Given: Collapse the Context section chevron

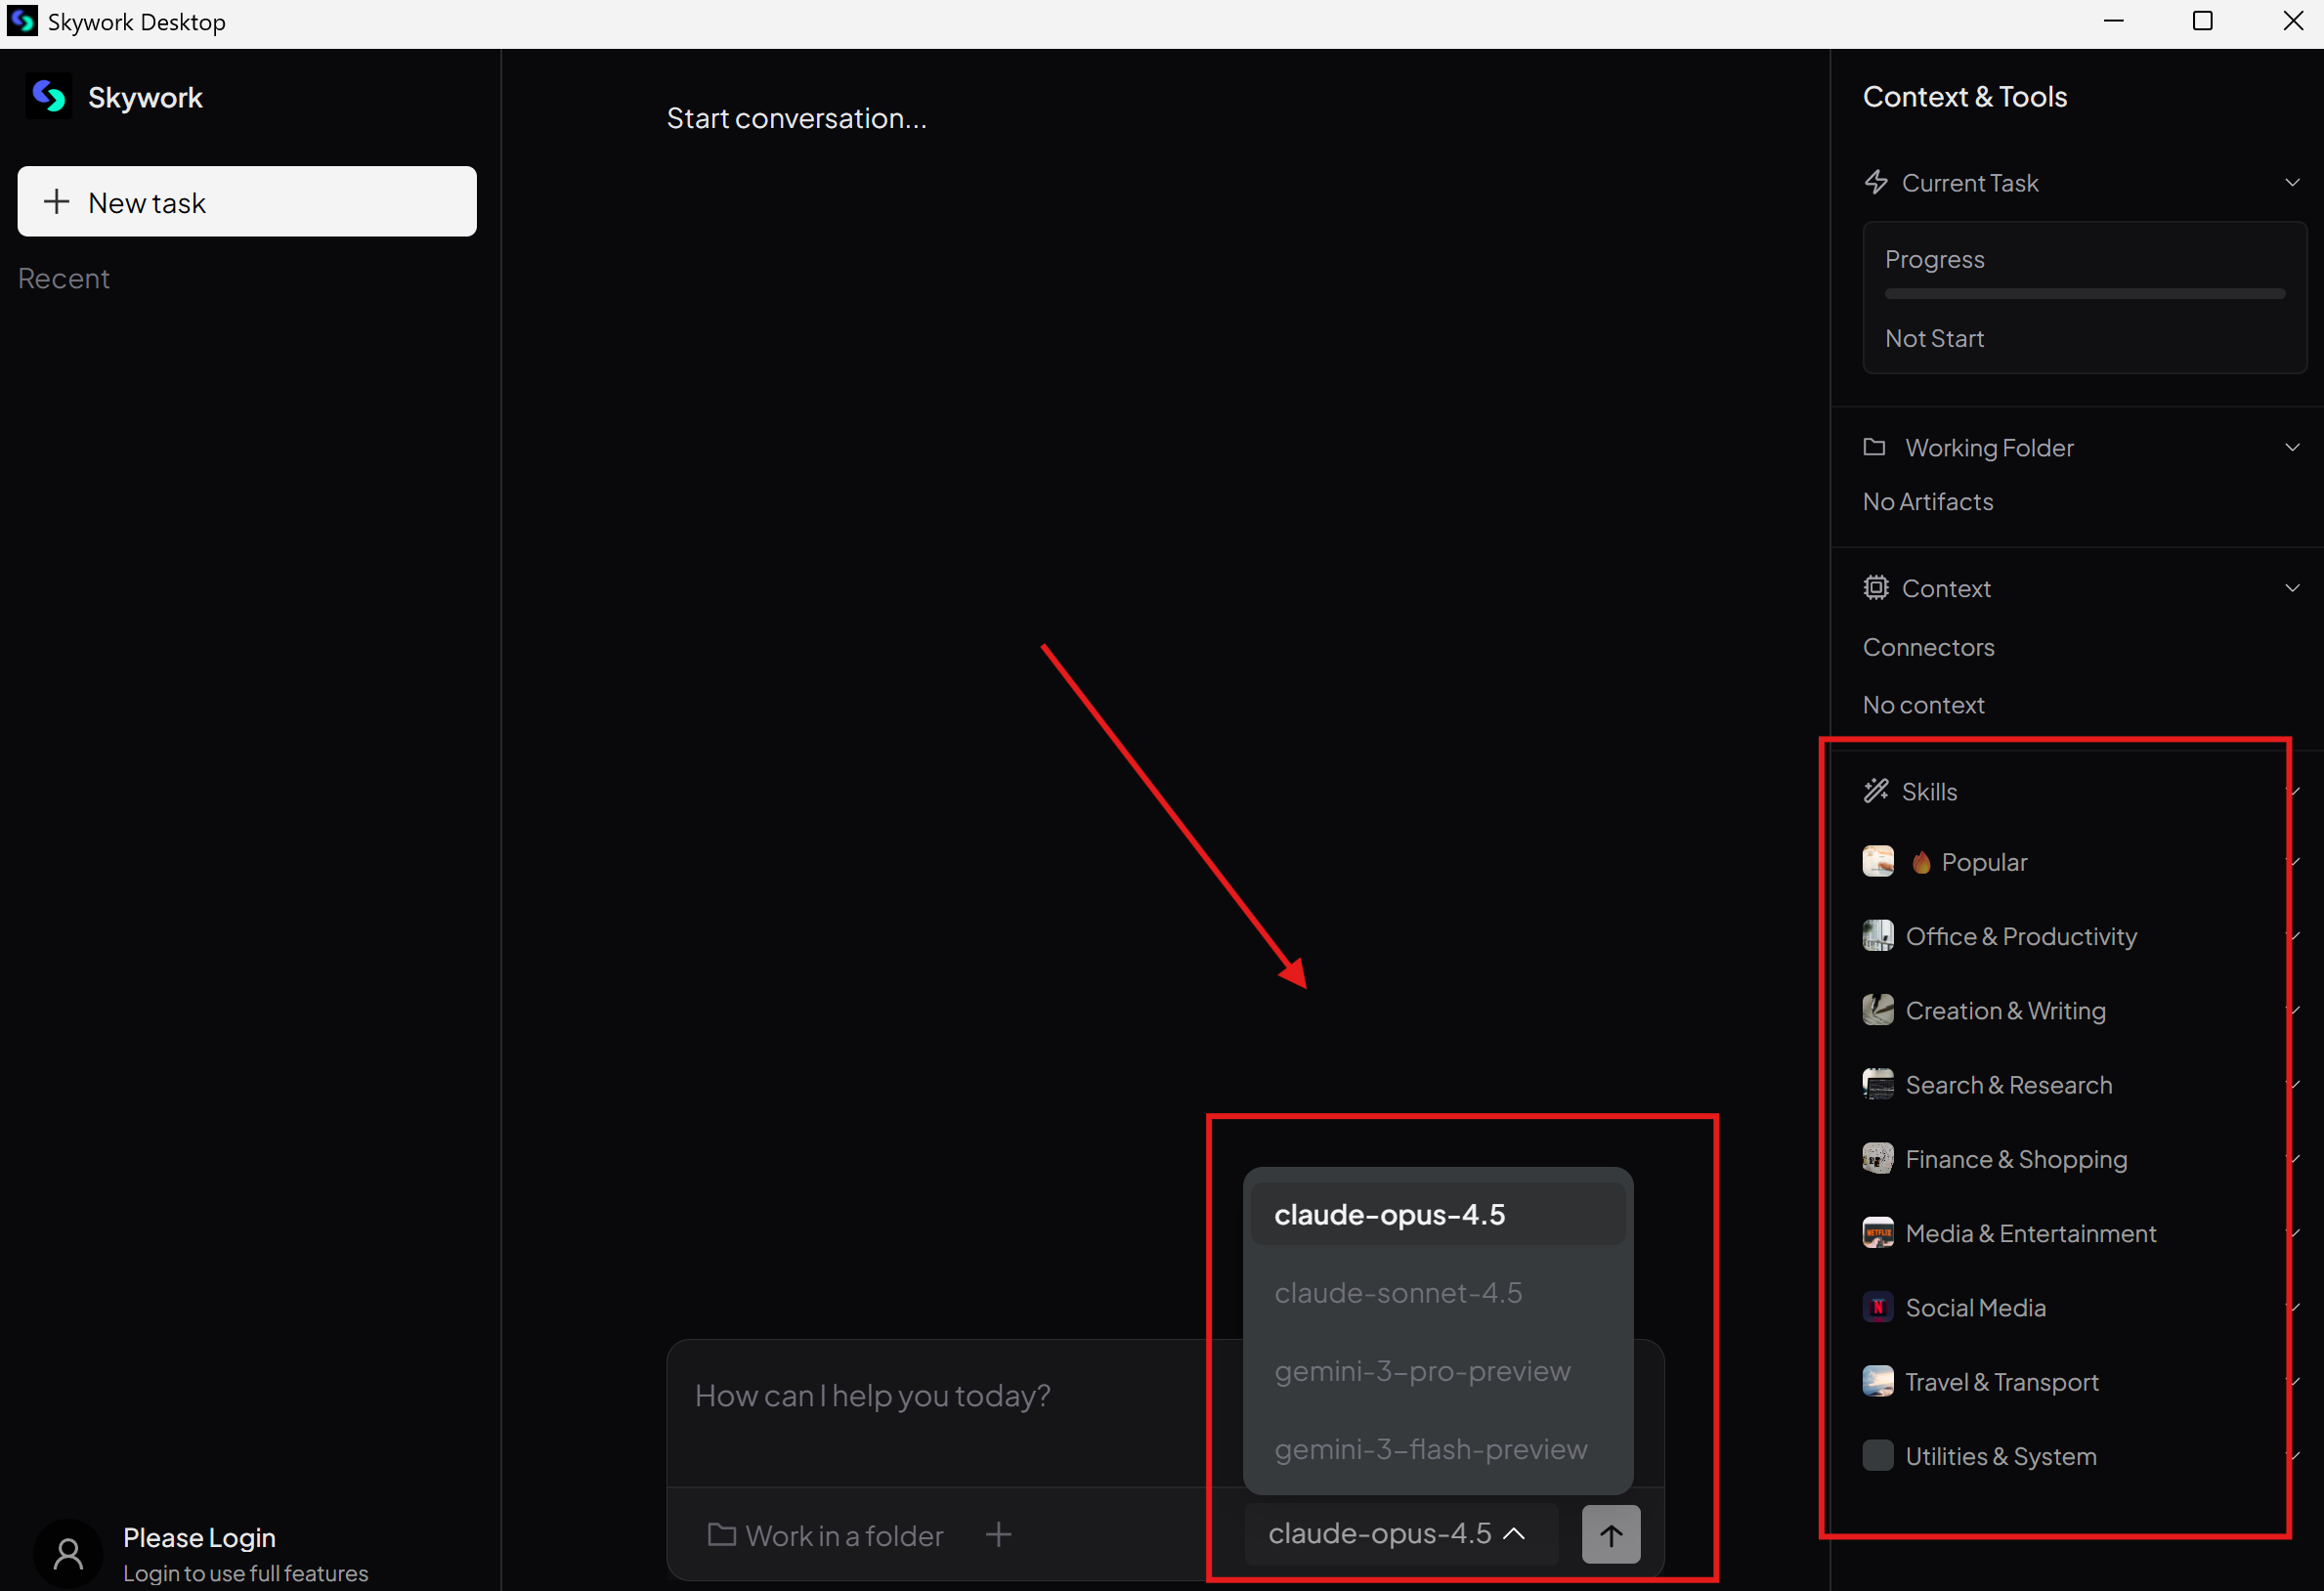Looking at the screenshot, I should pyautogui.click(x=2292, y=588).
